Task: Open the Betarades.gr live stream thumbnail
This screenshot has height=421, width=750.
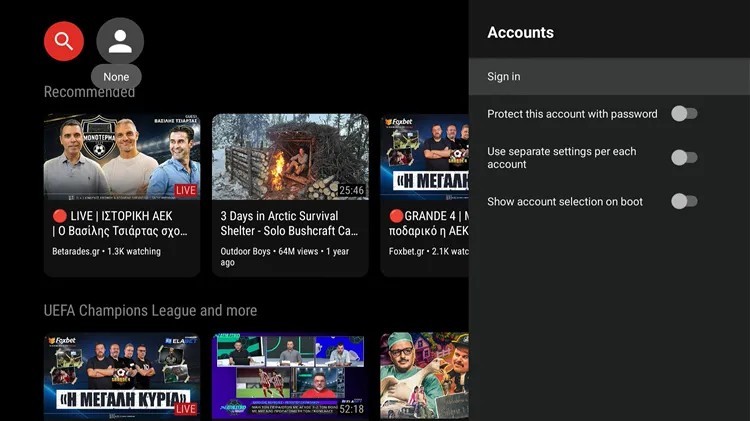Action: 122,157
